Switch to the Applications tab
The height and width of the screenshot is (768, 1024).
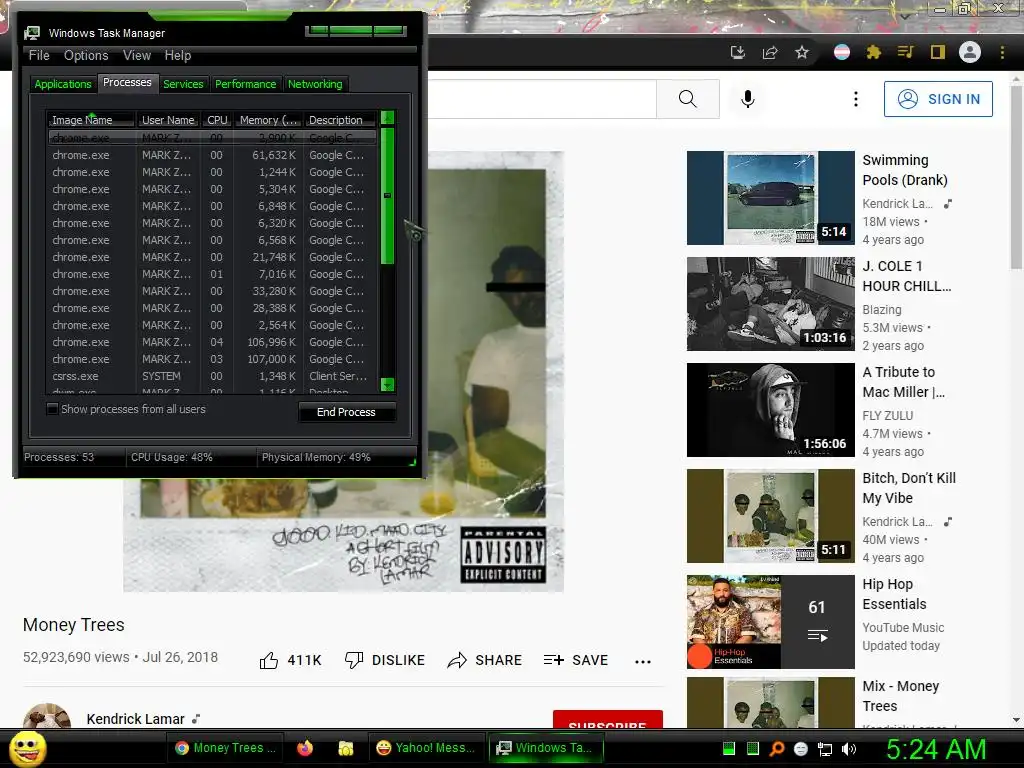[x=63, y=84]
